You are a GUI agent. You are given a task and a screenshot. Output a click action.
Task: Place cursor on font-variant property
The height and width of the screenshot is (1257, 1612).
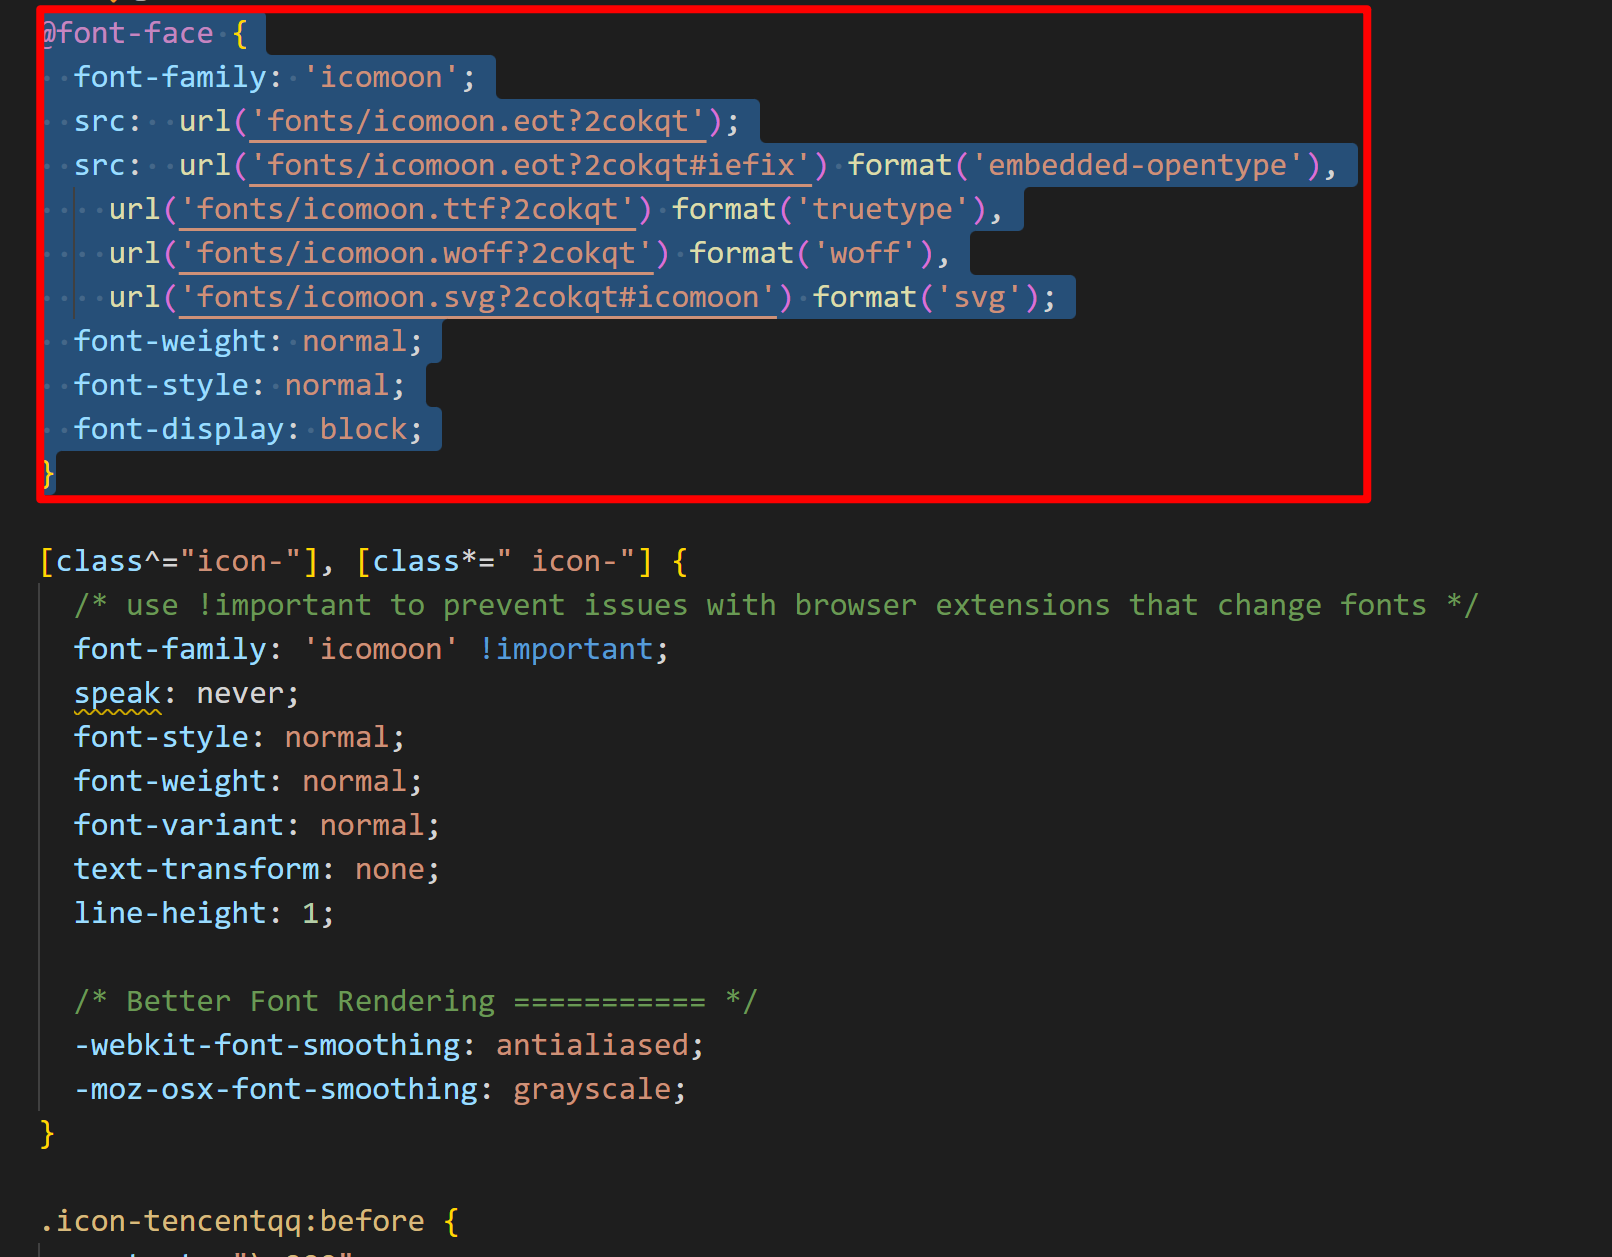(179, 825)
